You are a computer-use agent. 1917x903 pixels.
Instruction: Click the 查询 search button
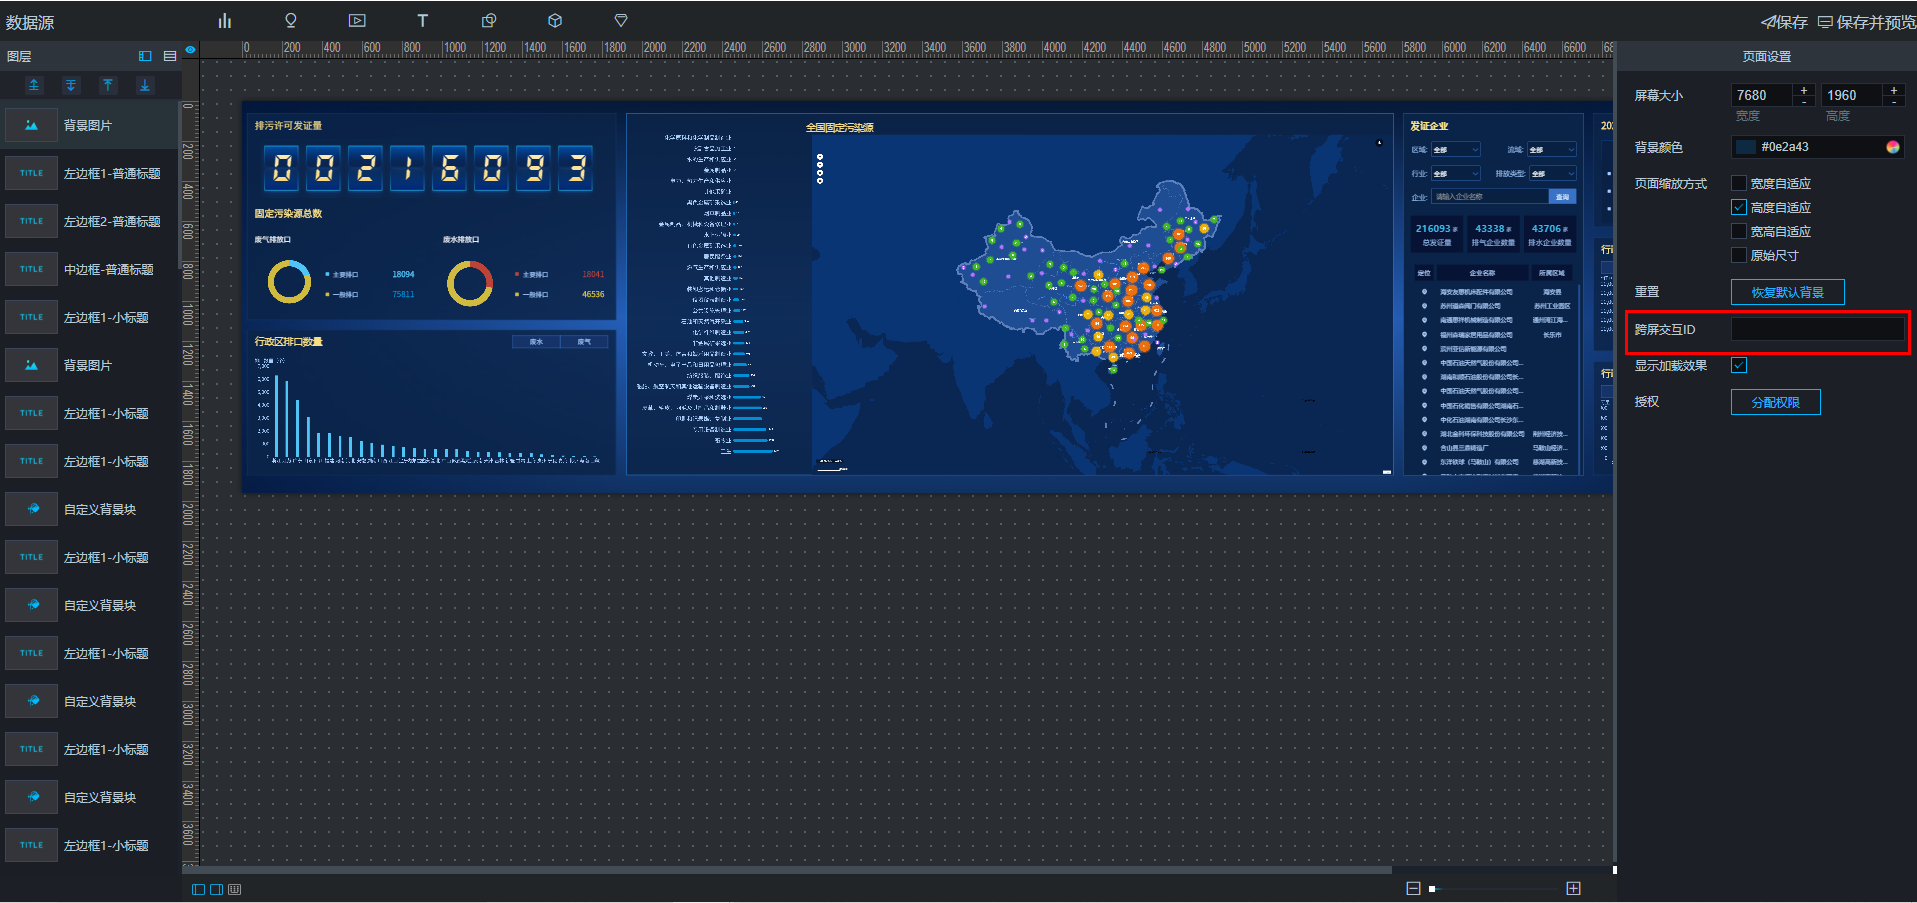(1562, 197)
